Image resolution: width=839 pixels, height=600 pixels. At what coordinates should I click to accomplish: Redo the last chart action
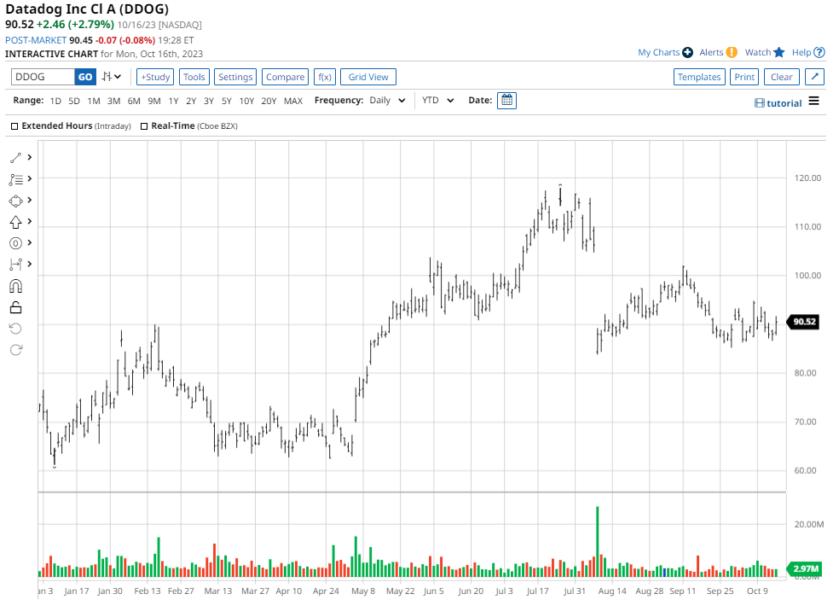tap(16, 350)
